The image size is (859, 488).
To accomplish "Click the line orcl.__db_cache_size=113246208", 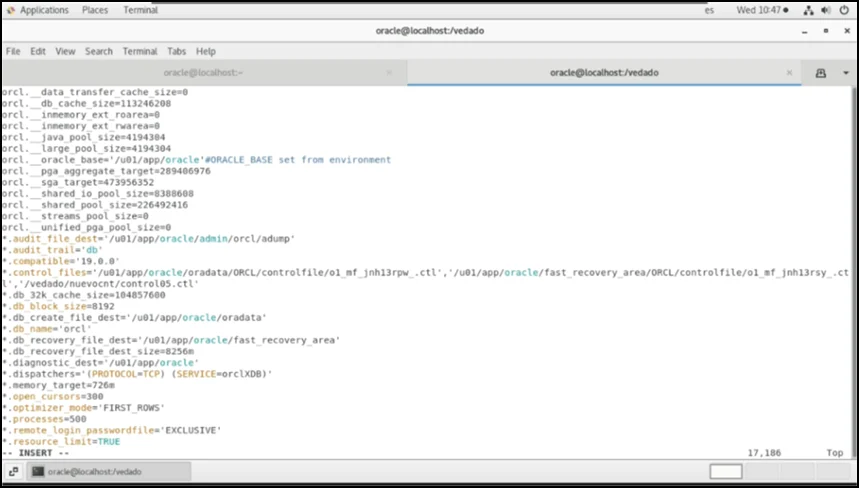I will tap(87, 104).
